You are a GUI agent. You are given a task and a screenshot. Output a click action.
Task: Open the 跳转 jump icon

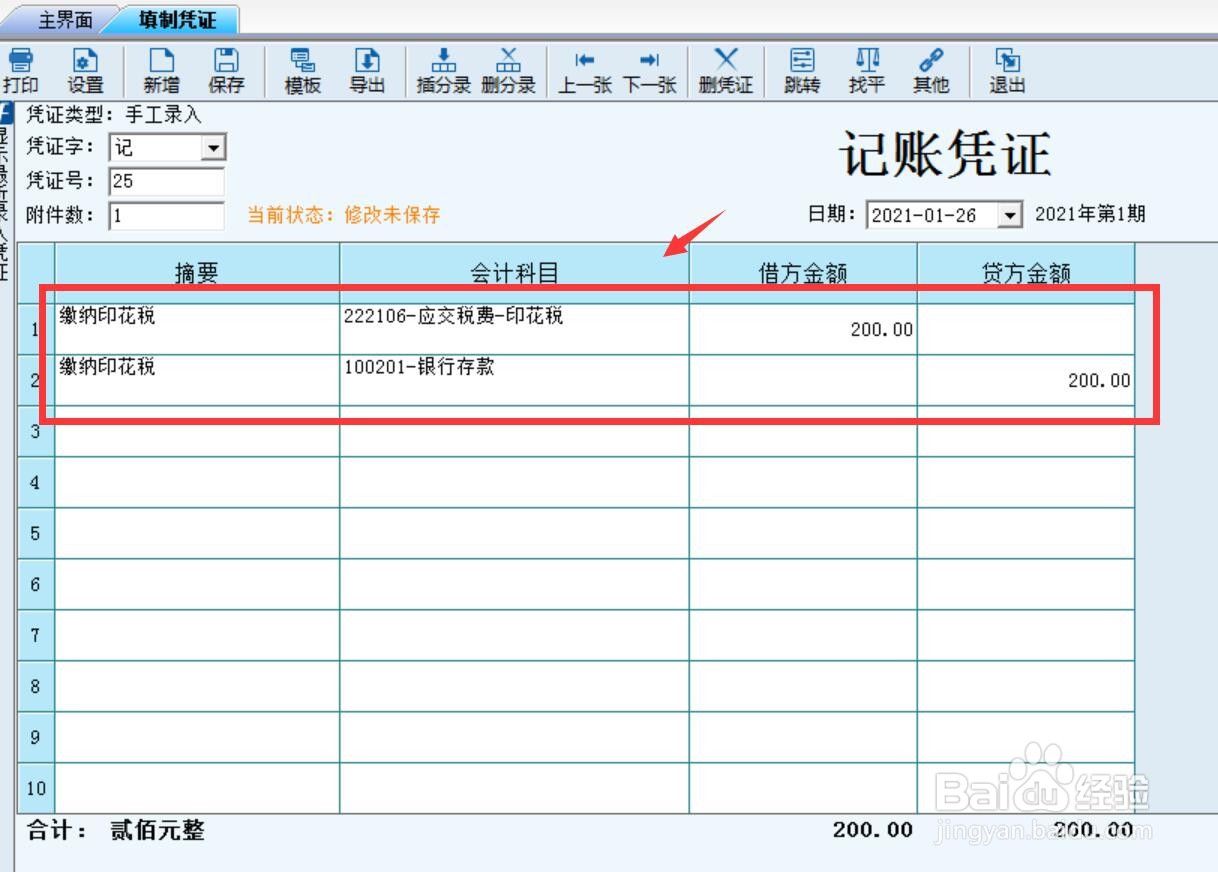pos(801,70)
